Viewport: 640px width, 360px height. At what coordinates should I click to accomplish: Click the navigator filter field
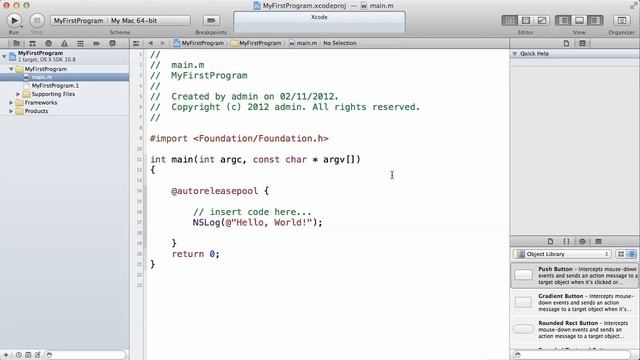click(x=85, y=355)
